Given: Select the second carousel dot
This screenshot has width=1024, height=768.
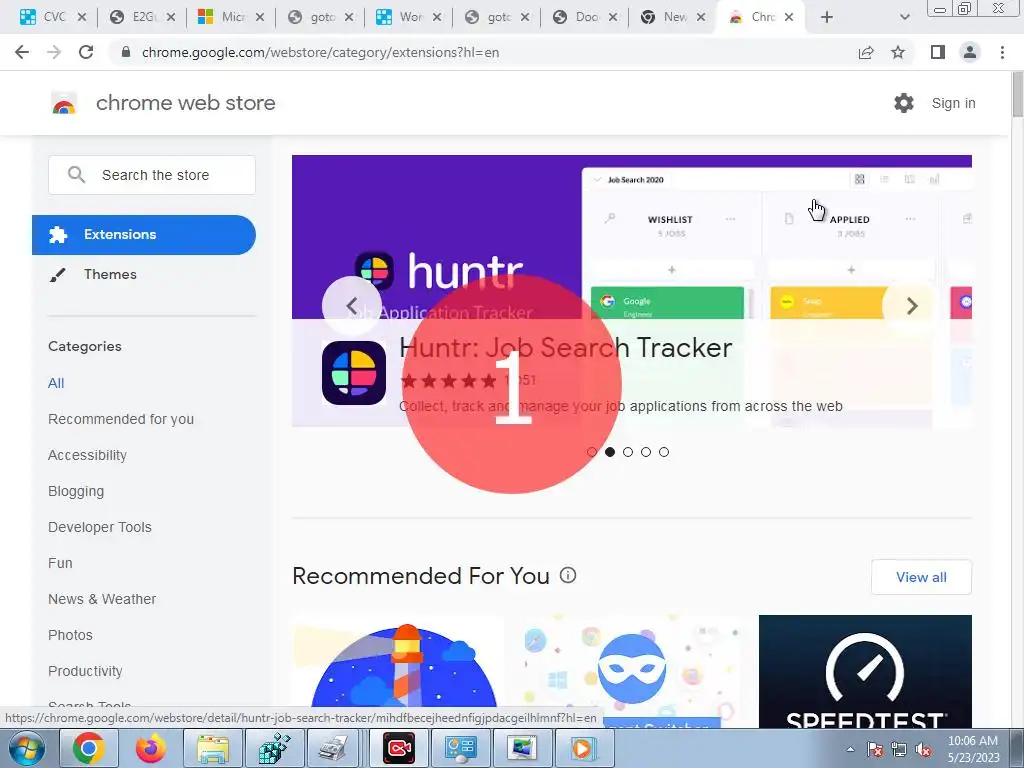Looking at the screenshot, I should pyautogui.click(x=610, y=452).
